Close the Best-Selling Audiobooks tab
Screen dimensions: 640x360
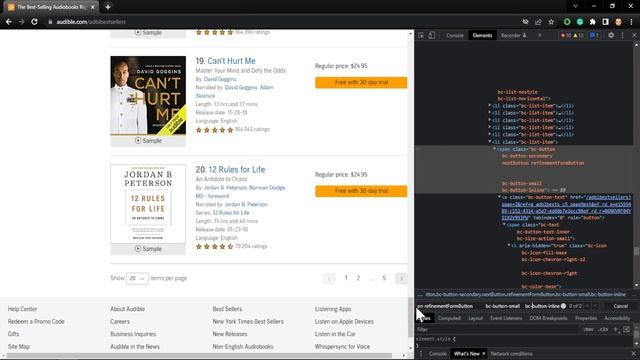pyautogui.click(x=93, y=7)
